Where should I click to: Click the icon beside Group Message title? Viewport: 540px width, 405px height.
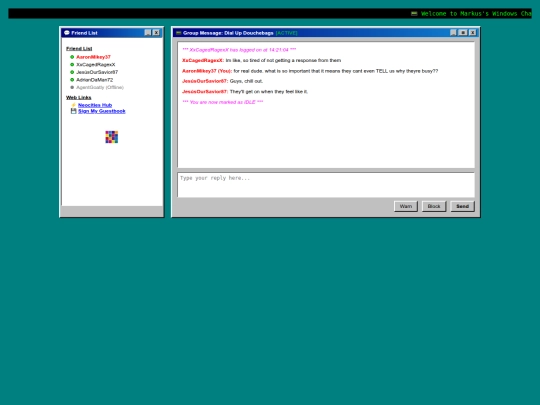tap(178, 33)
